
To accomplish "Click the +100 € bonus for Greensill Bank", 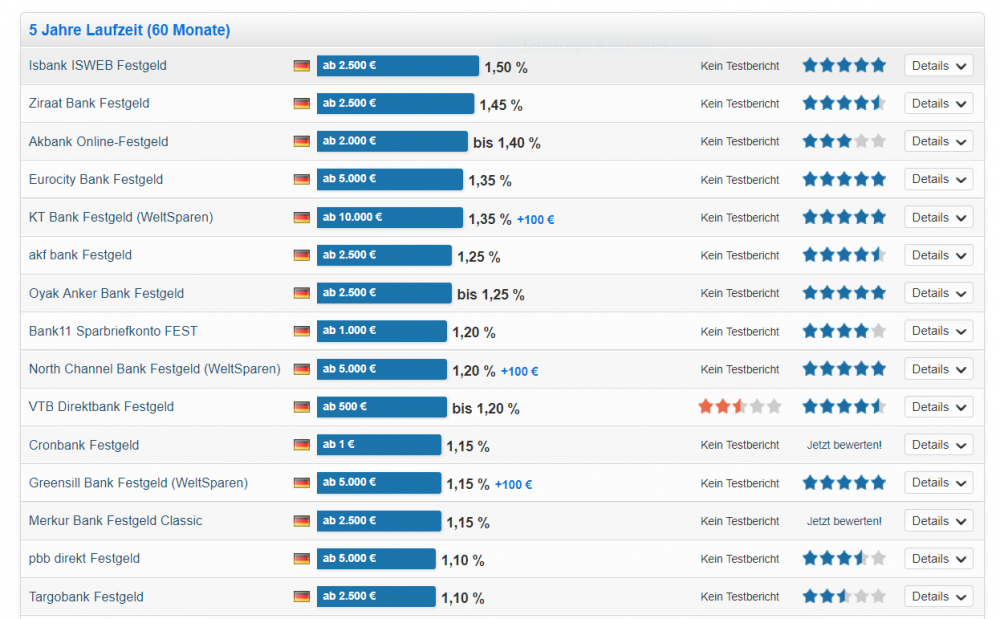I will click(x=513, y=484).
